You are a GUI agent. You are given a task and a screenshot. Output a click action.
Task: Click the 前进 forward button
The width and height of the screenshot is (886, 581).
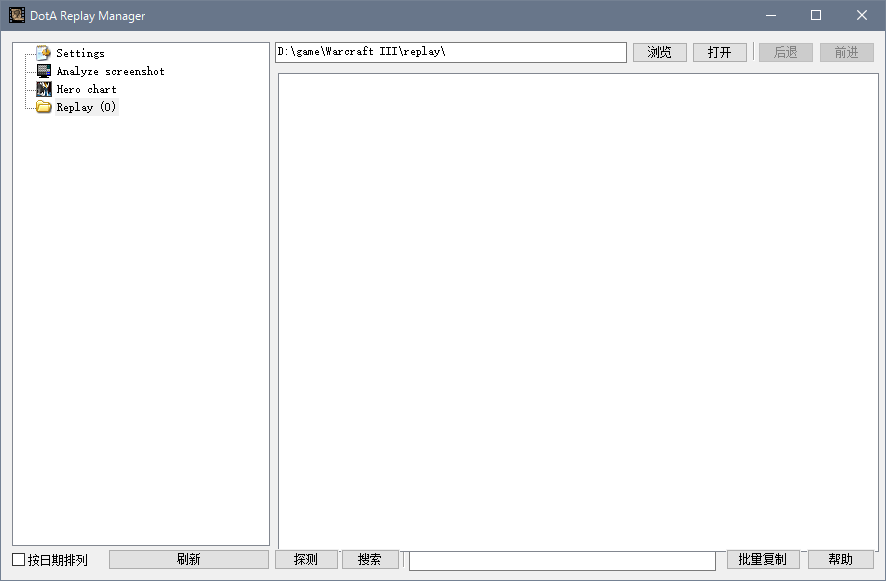(846, 52)
